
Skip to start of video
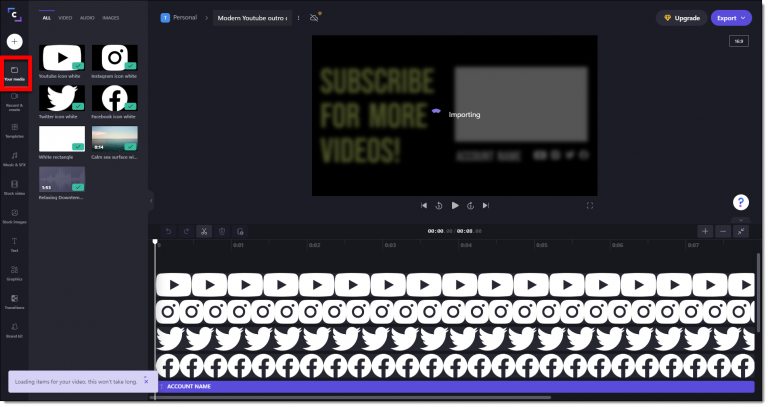424,206
